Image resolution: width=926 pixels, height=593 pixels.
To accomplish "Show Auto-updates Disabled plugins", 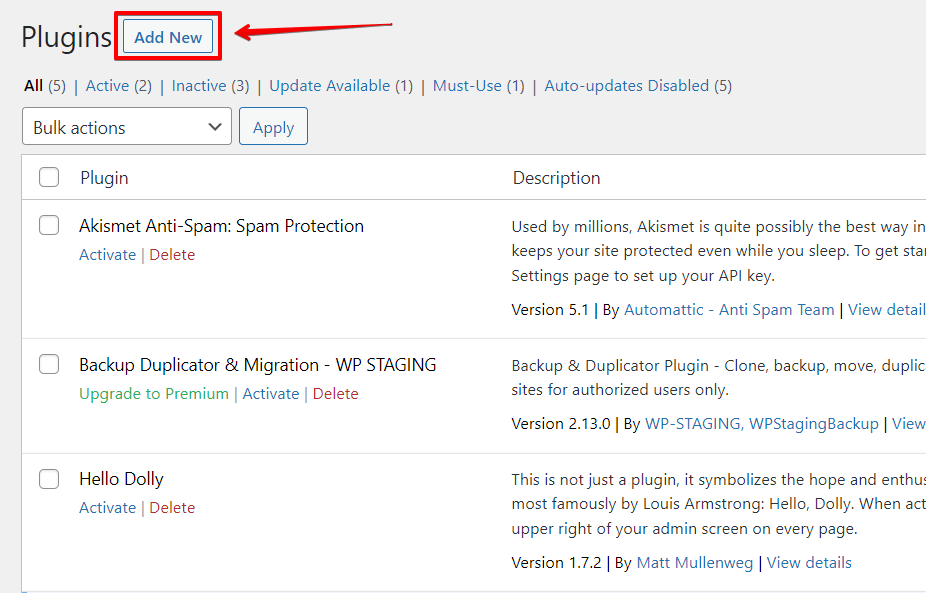I will pyautogui.click(x=627, y=86).
